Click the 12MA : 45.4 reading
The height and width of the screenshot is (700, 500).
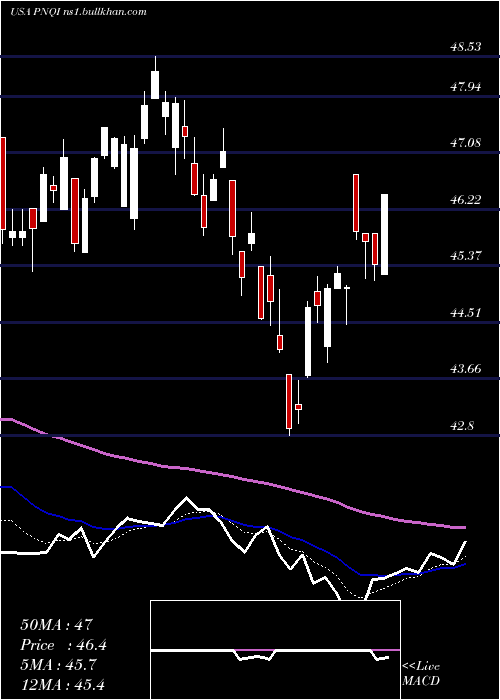[x=63, y=684]
